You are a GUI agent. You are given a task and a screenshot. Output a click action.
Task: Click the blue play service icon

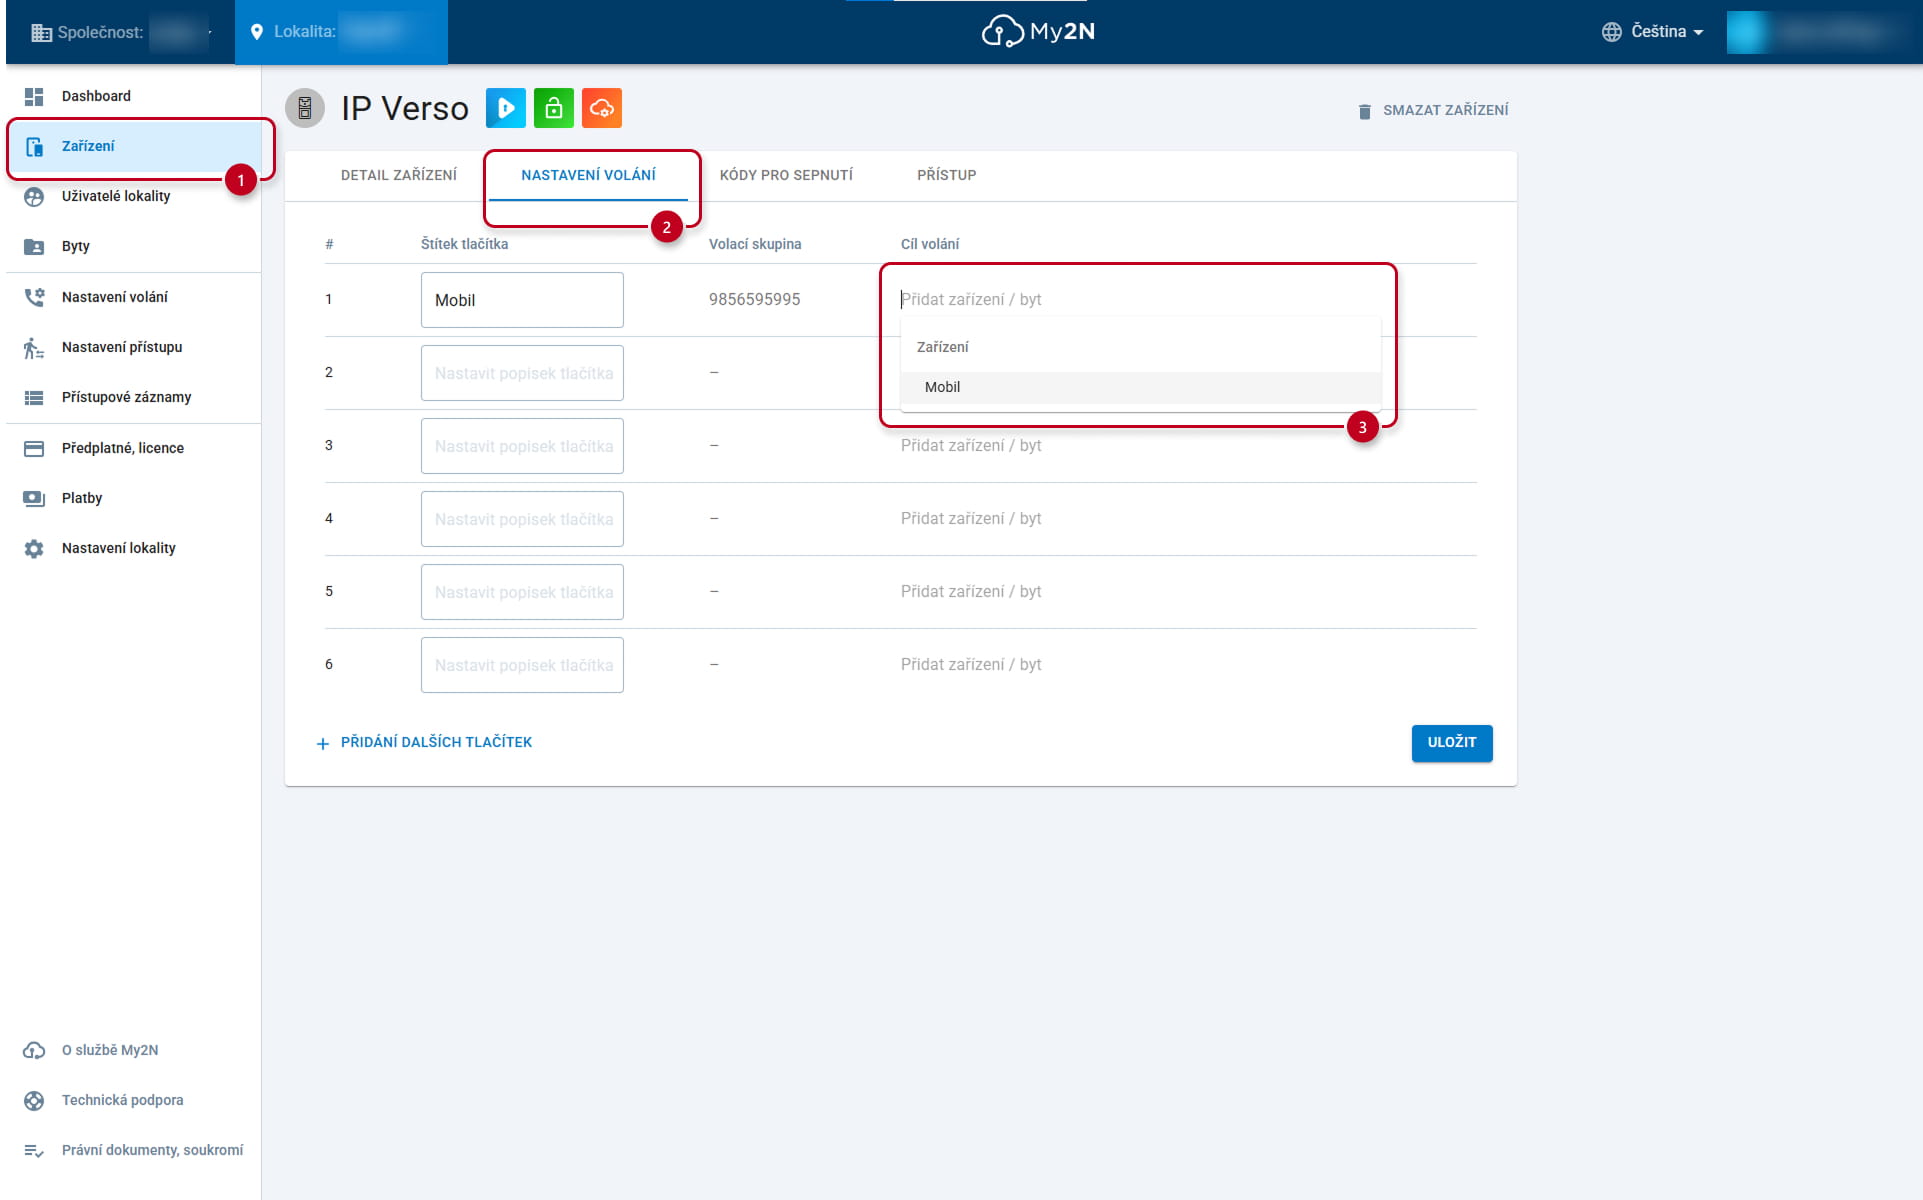(506, 108)
